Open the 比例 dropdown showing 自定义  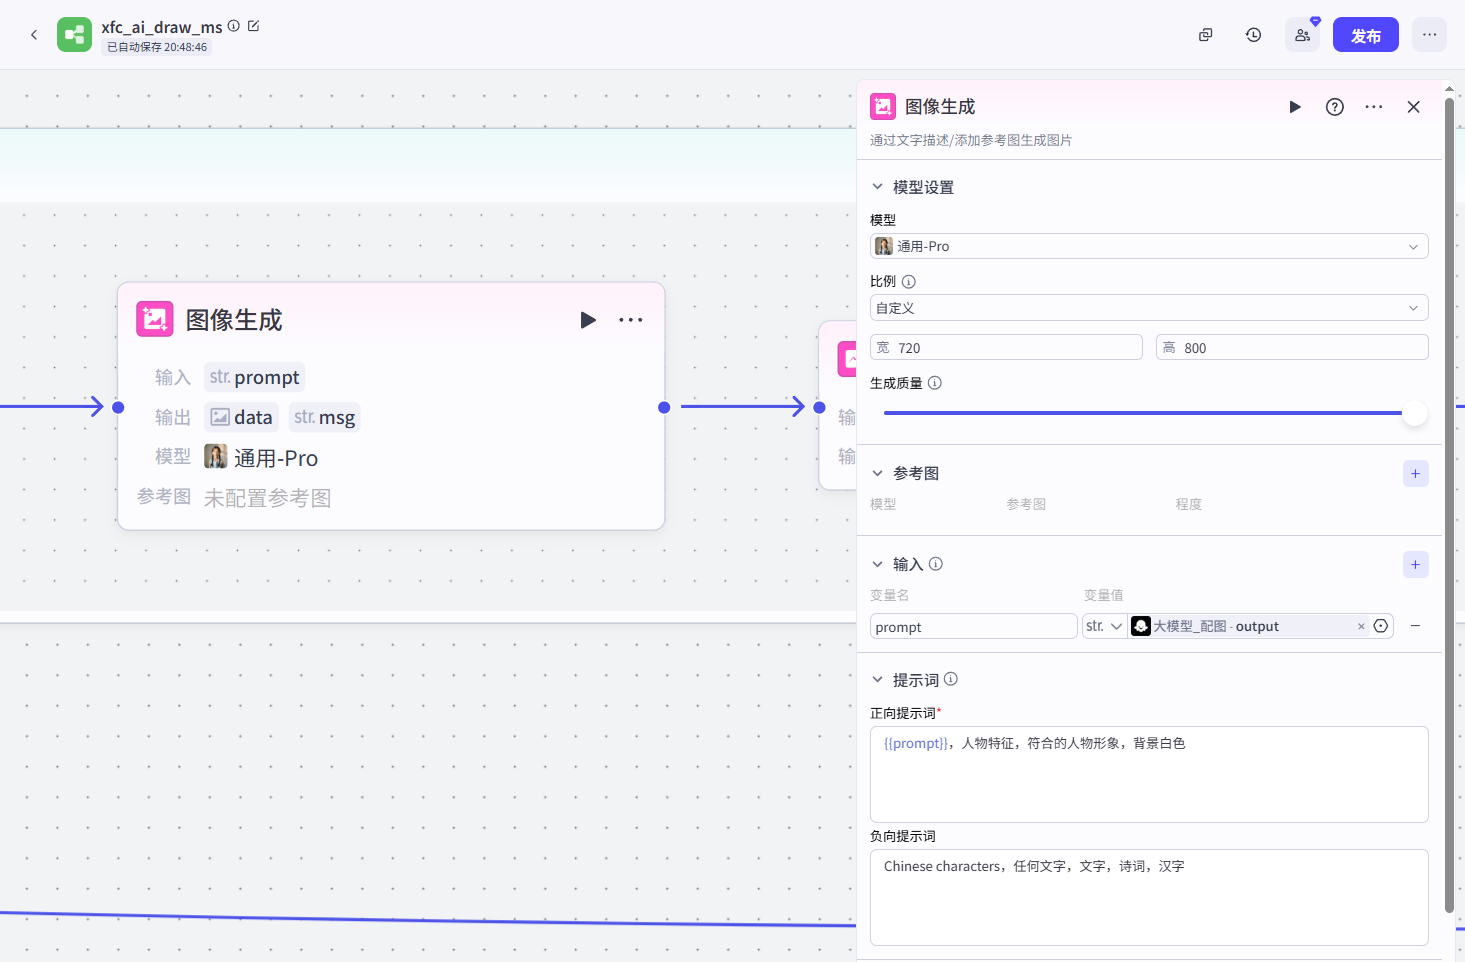(1149, 308)
